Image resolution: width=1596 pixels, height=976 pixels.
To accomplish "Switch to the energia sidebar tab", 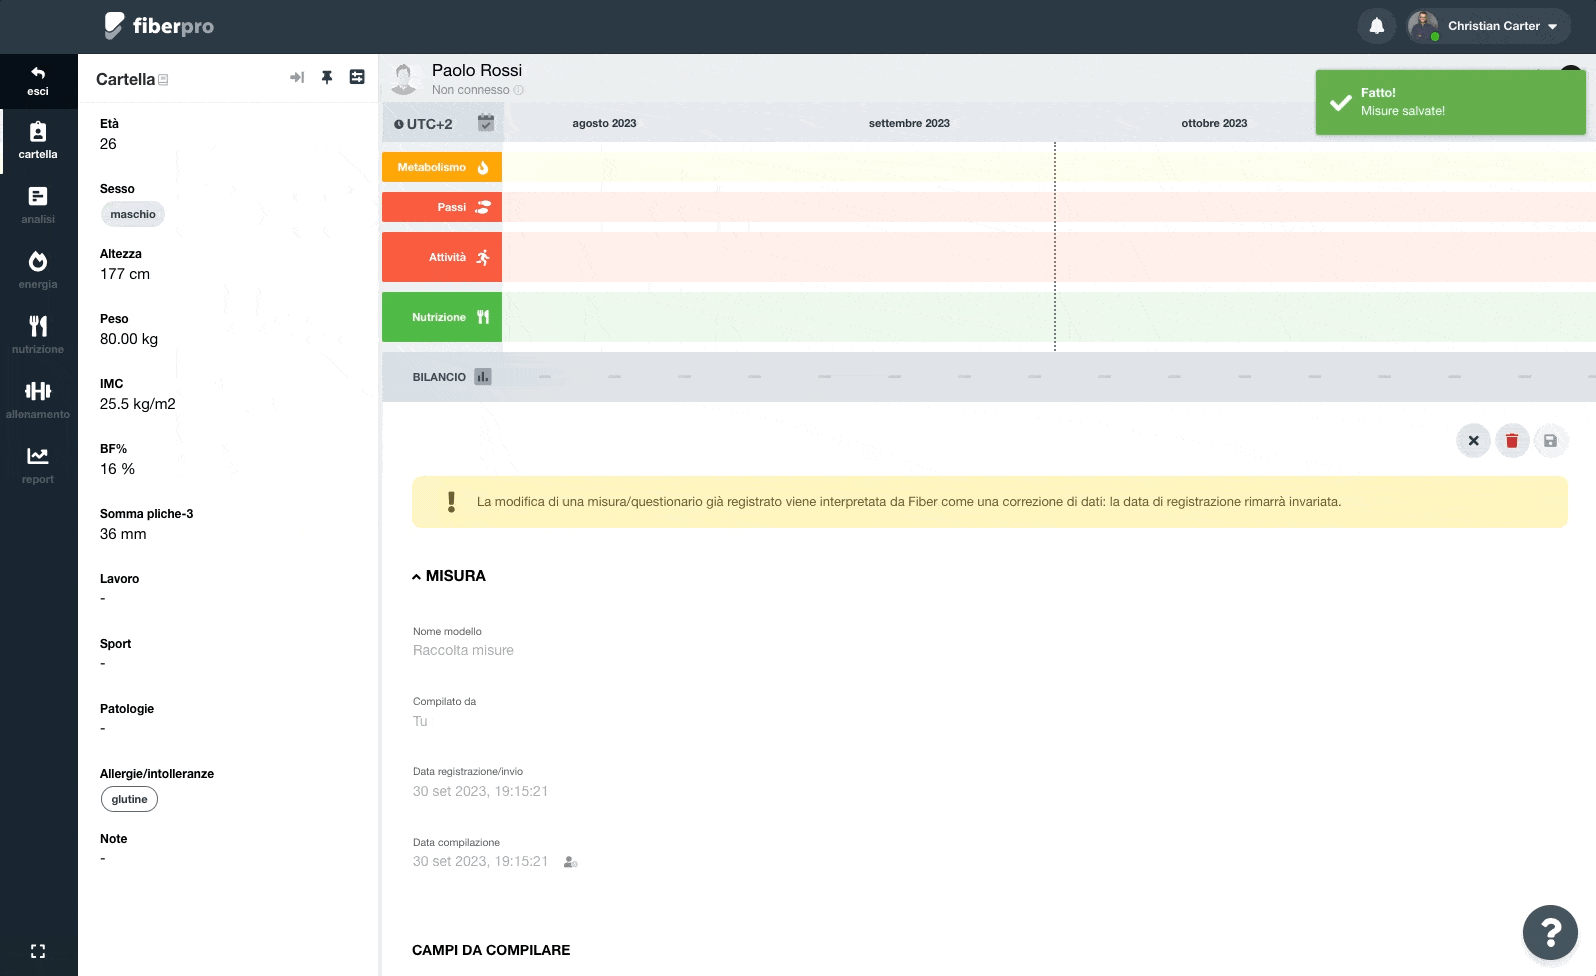I will (x=38, y=270).
